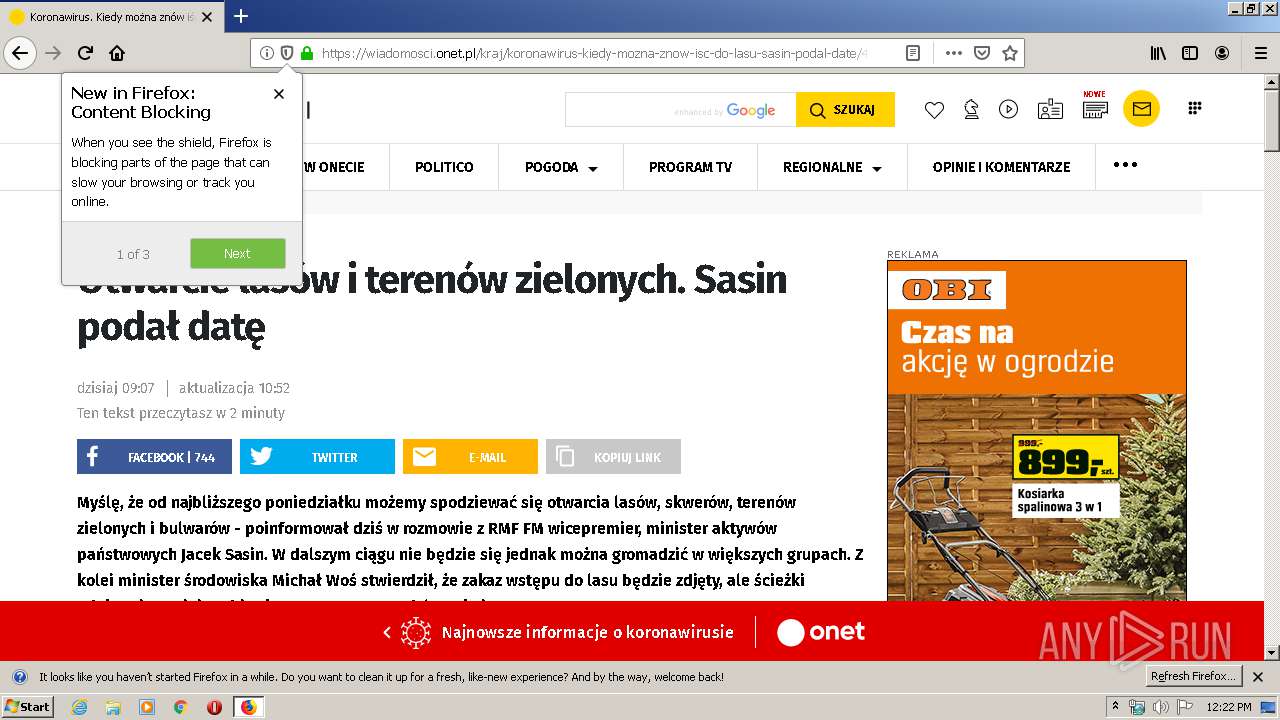Show more navigation items via three dots
The height and width of the screenshot is (720, 1280).
(1125, 165)
